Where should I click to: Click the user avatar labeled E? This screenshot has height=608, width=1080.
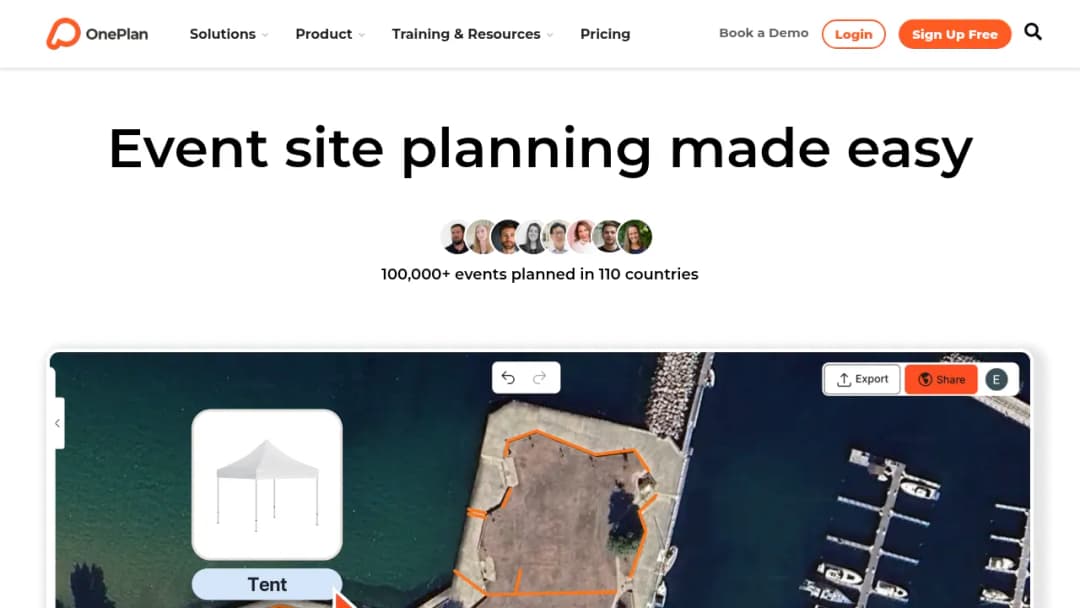(996, 379)
